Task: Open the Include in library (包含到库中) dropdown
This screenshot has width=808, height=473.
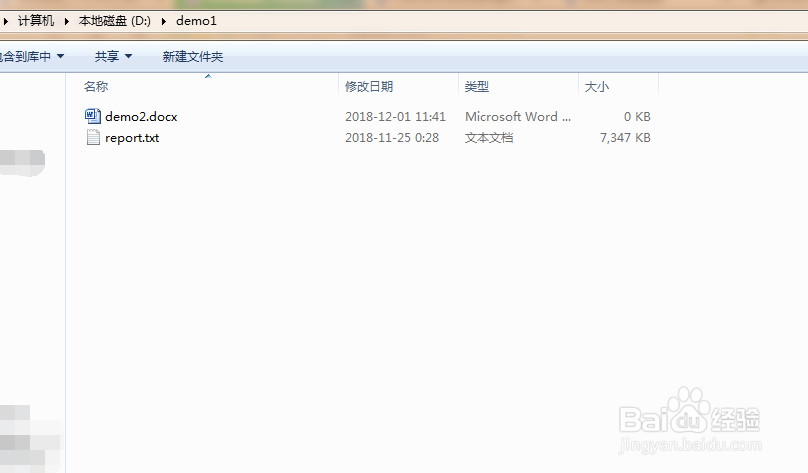Action: click(x=31, y=56)
